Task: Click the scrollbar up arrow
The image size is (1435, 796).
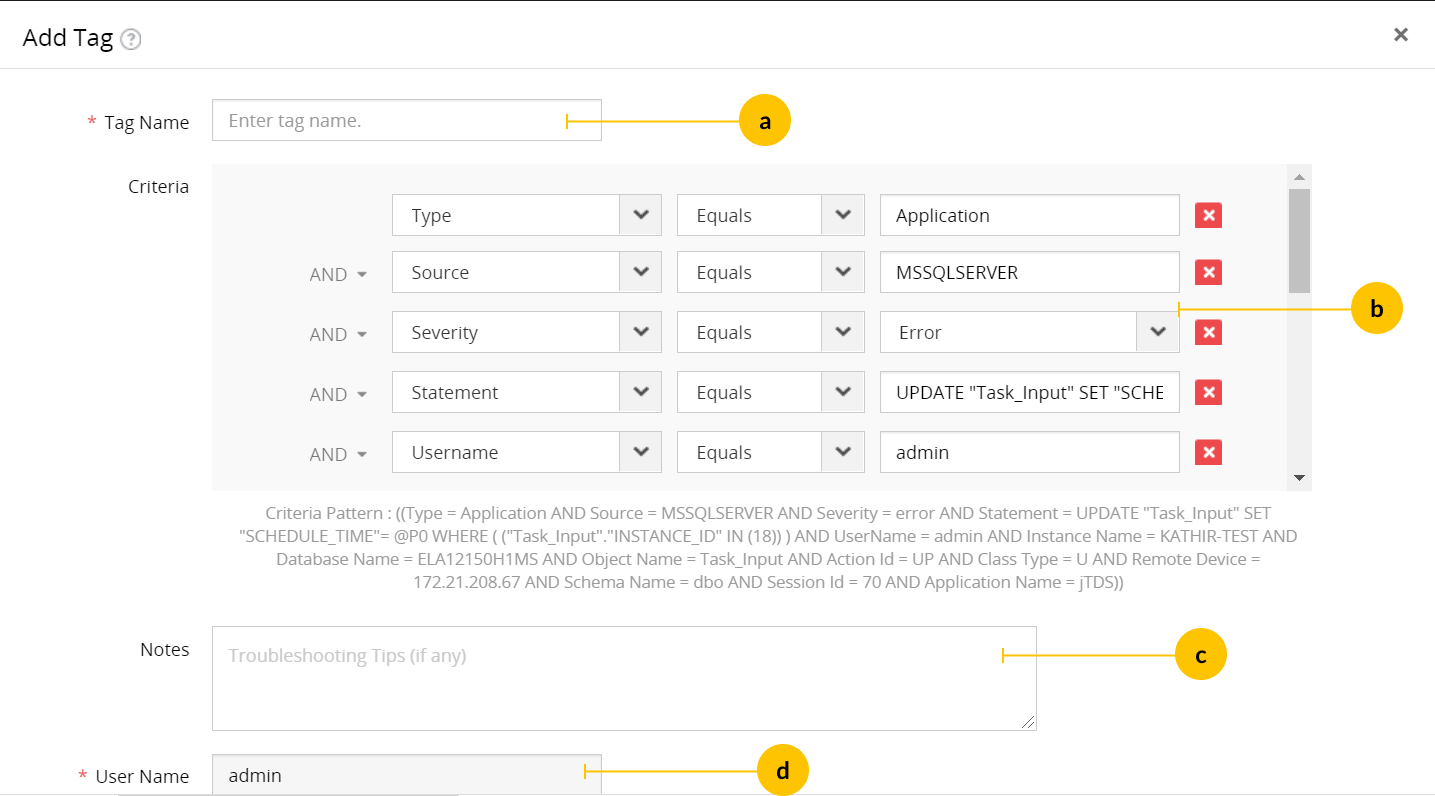Action: (1299, 176)
